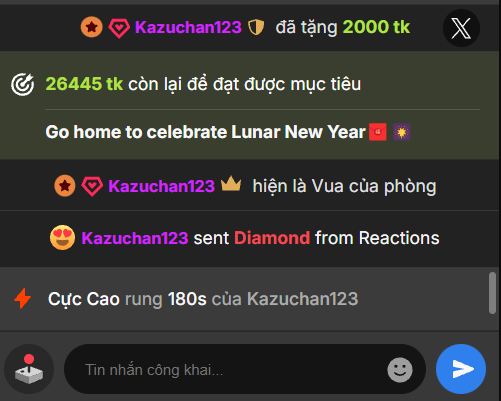Click the chat scrollbar thumb
Image resolution: width=501 pixels, height=401 pixels.
click(492, 293)
